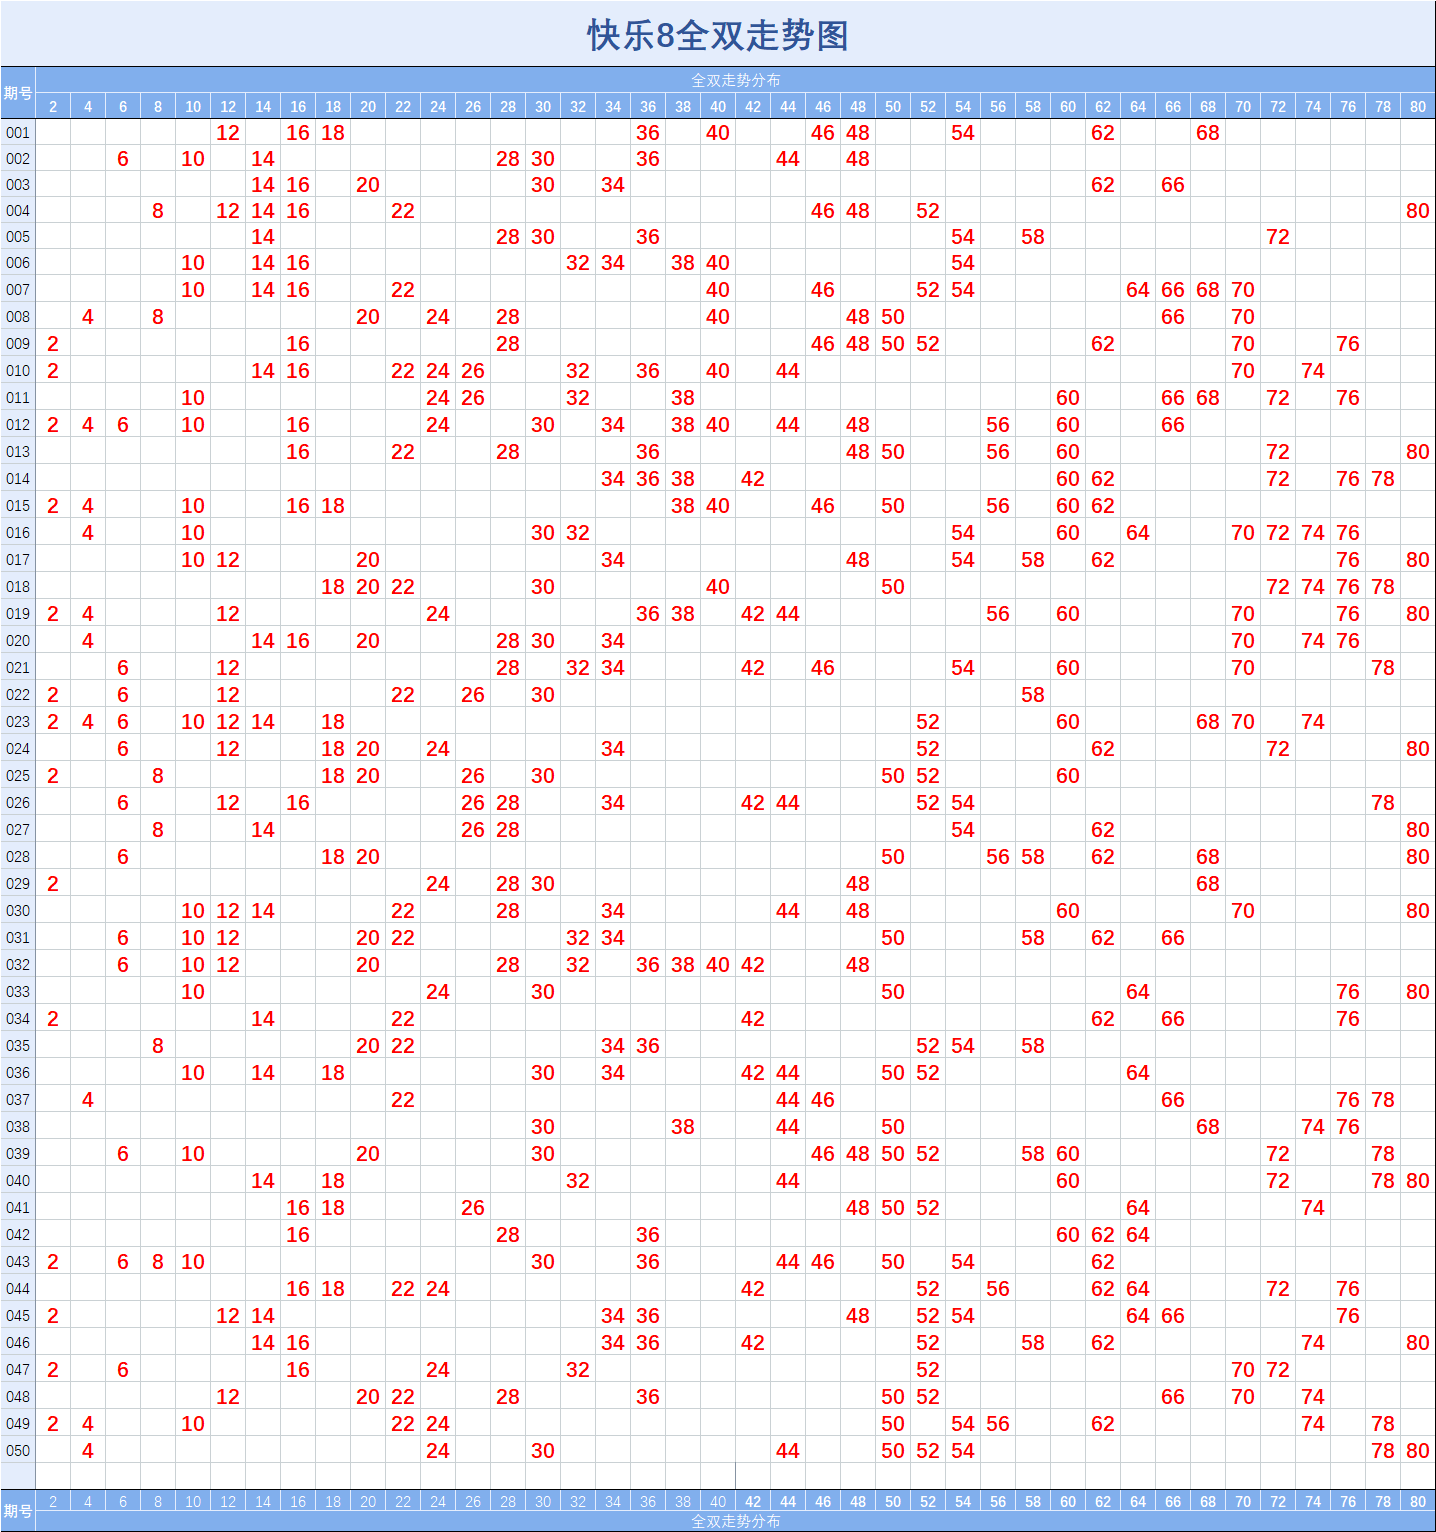This screenshot has height=1532, width=1436.
Task: Click number 8 in row 025
Action: pyautogui.click(x=158, y=776)
